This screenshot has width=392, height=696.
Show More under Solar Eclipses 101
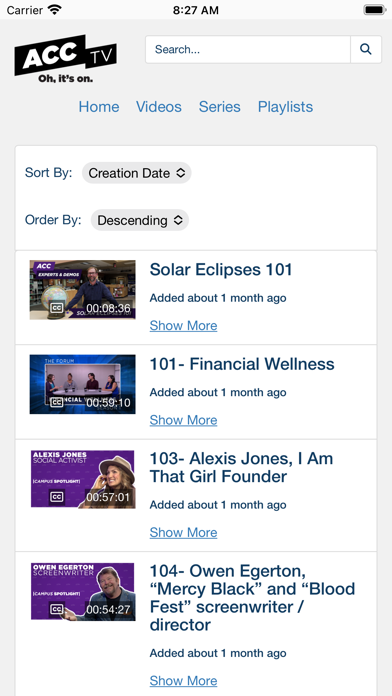point(183,325)
